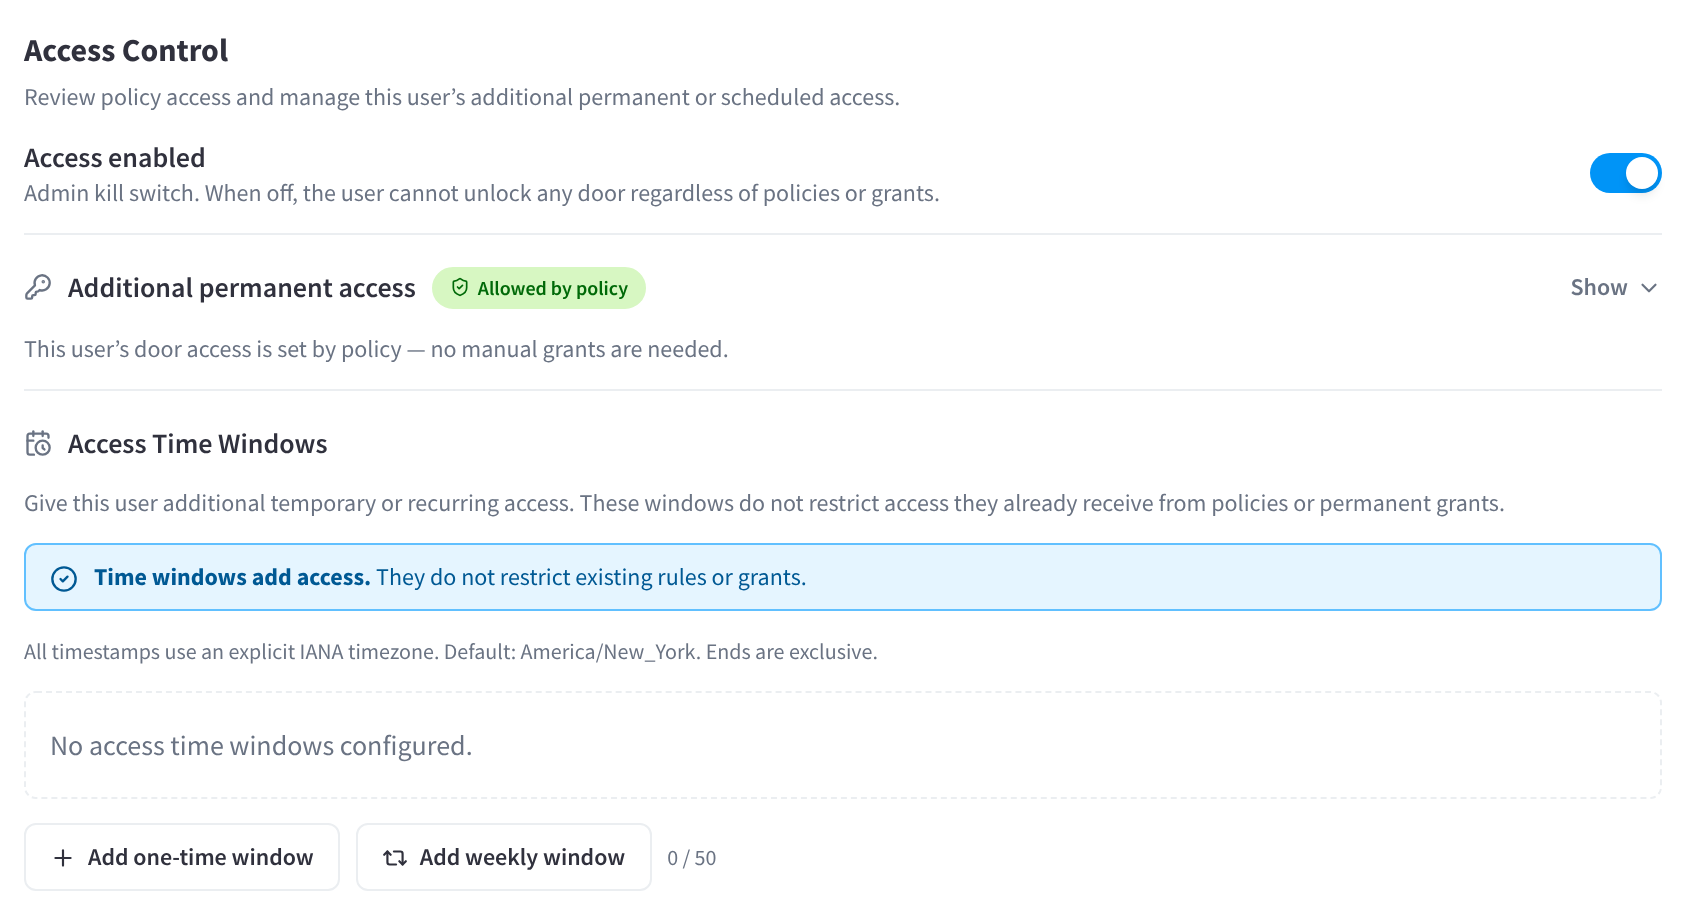
Task: Click the Additional permanent access heading
Action: click(x=242, y=288)
